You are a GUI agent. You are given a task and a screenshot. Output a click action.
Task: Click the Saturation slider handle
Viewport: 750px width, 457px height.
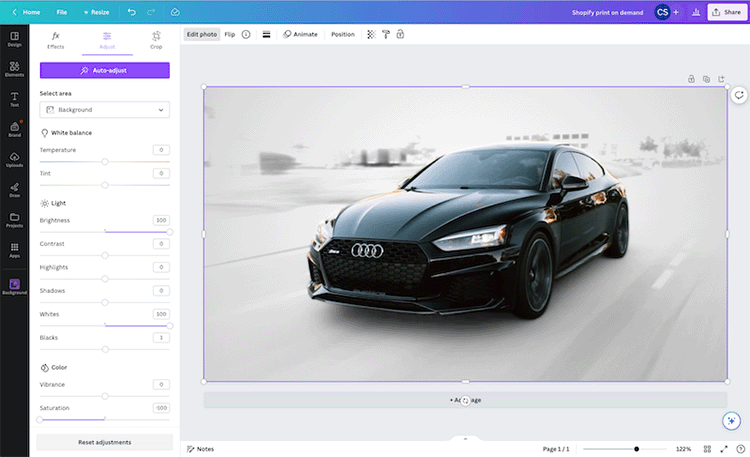click(40, 420)
